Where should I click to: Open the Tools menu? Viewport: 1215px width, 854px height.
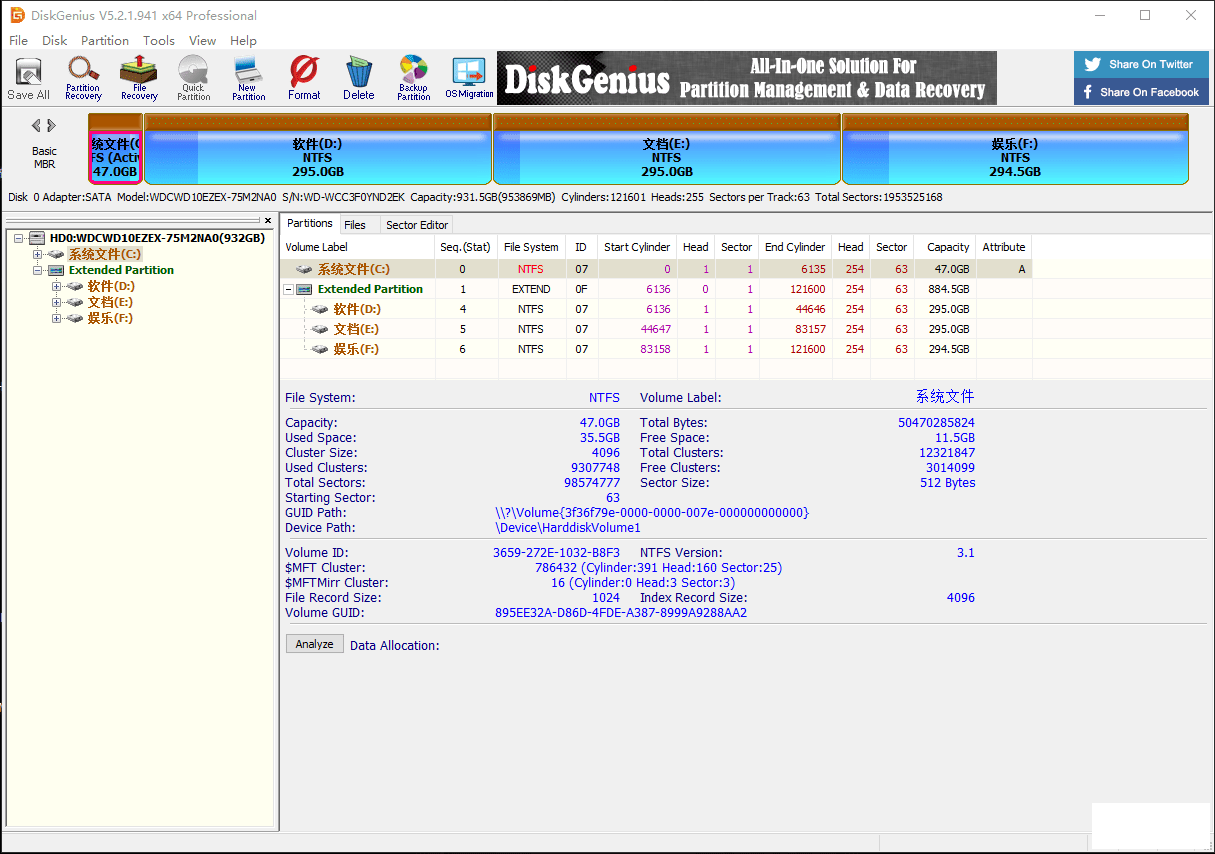tap(159, 40)
